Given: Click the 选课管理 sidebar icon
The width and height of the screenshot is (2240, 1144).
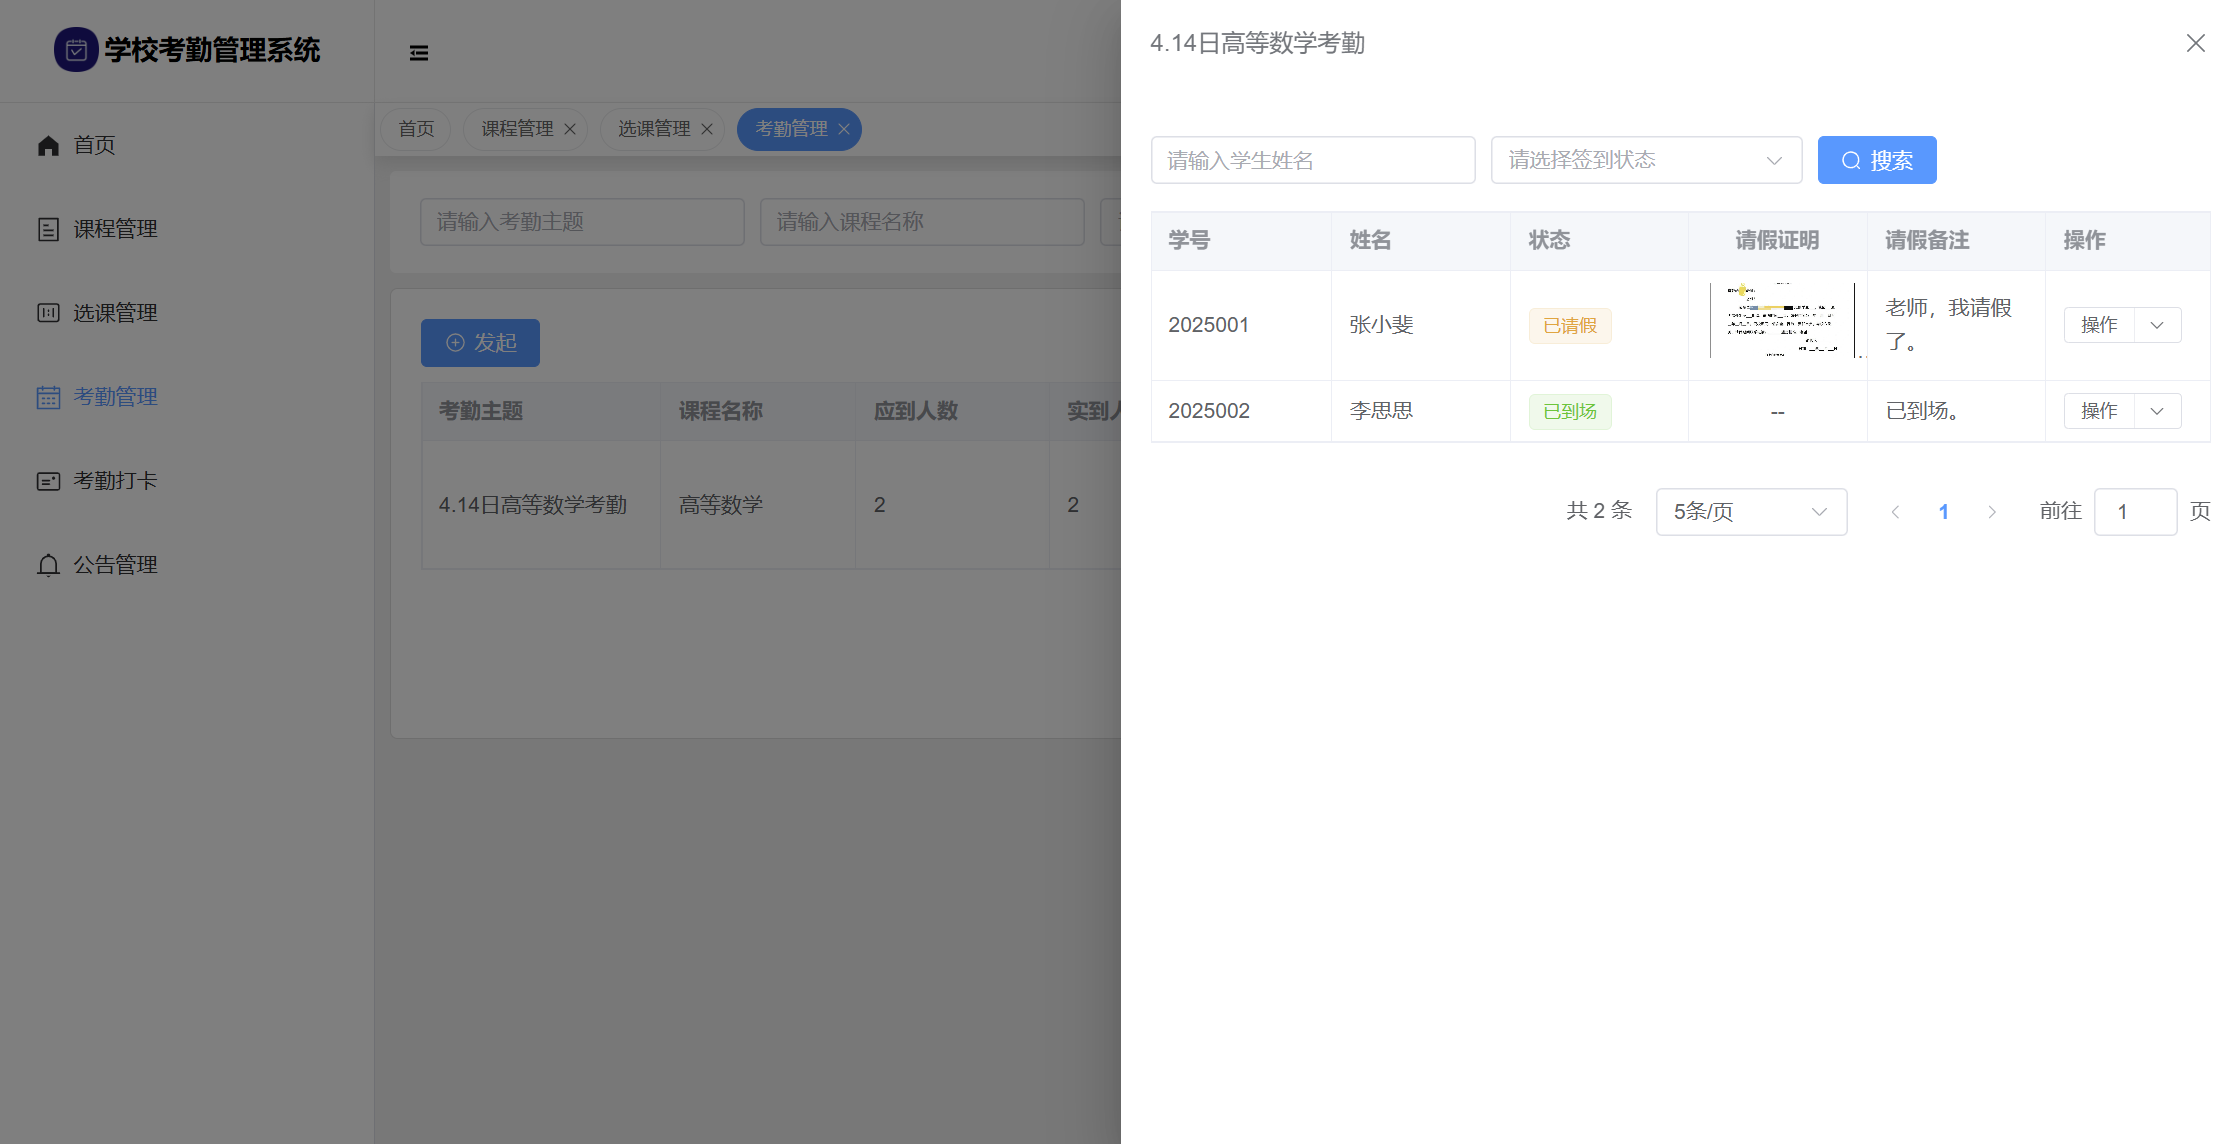Looking at the screenshot, I should coord(48,313).
